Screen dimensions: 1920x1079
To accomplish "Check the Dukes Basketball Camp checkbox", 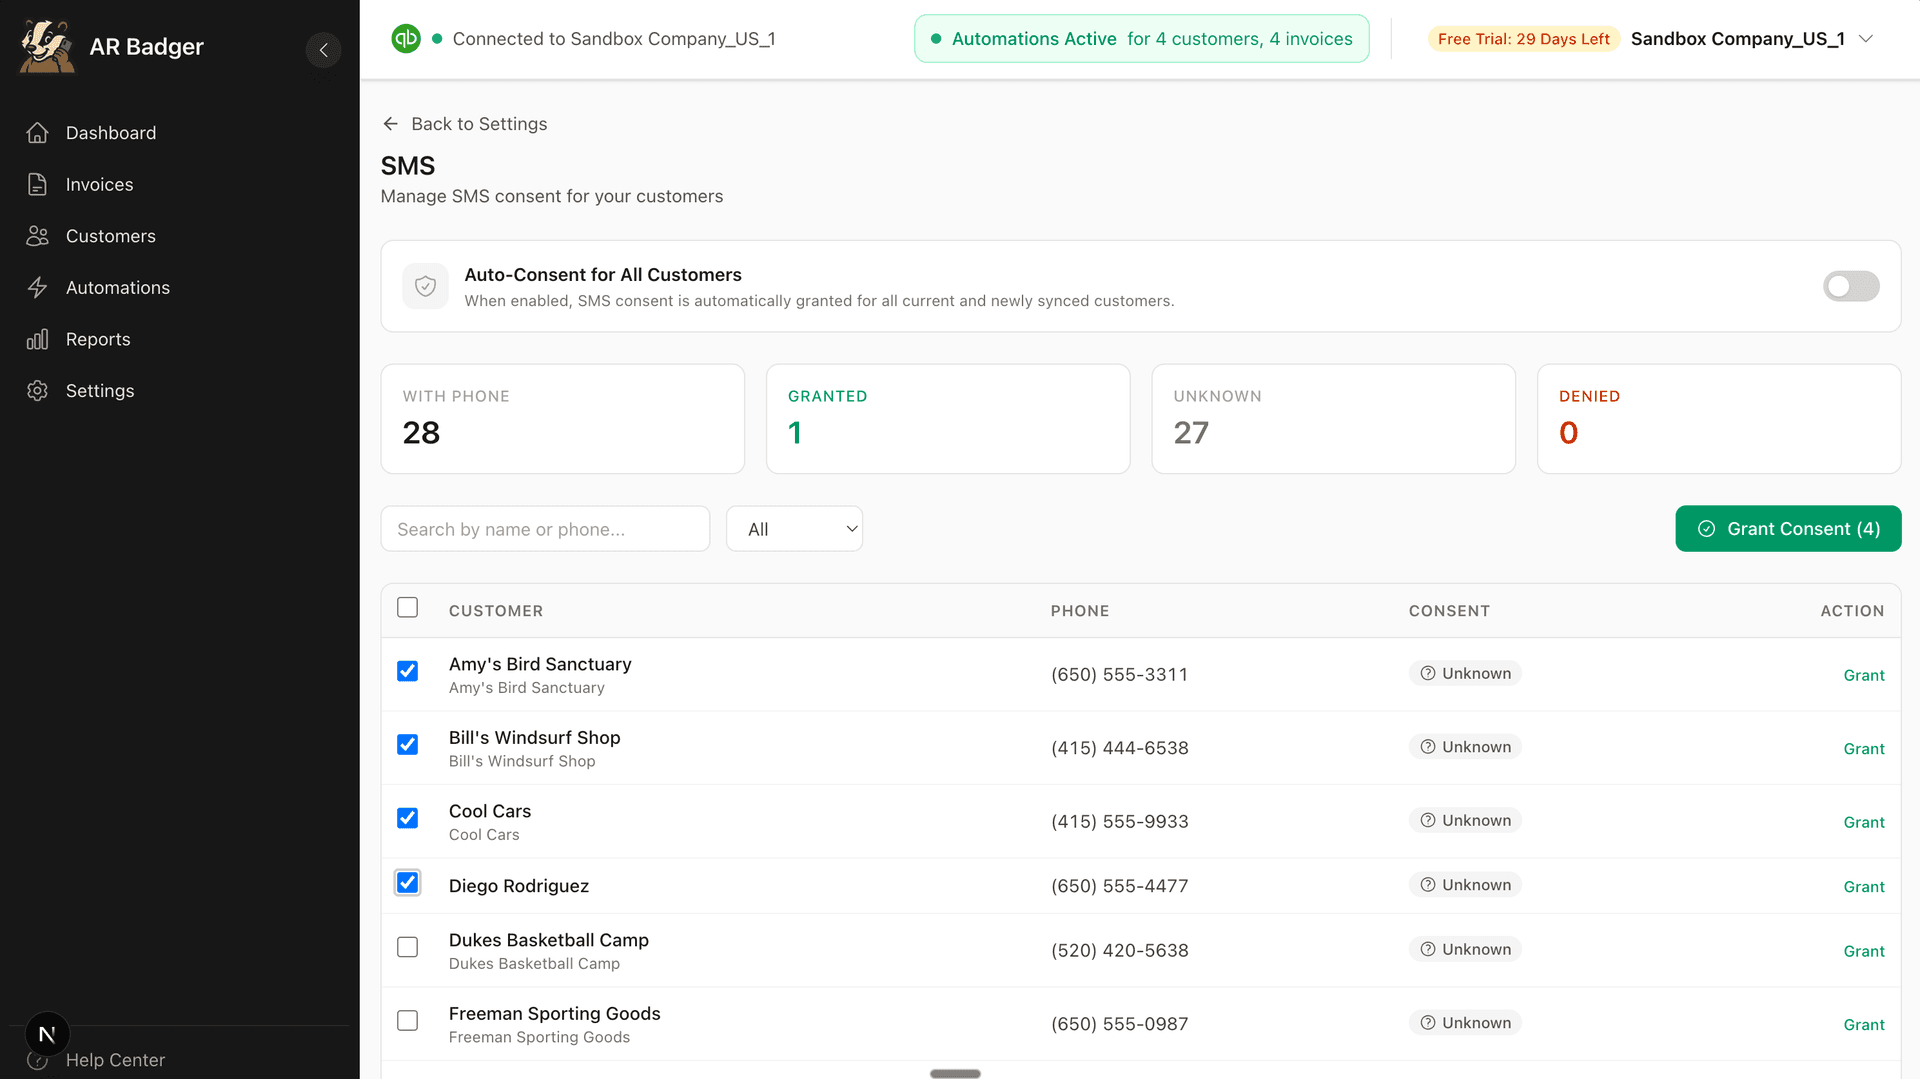I will point(407,947).
